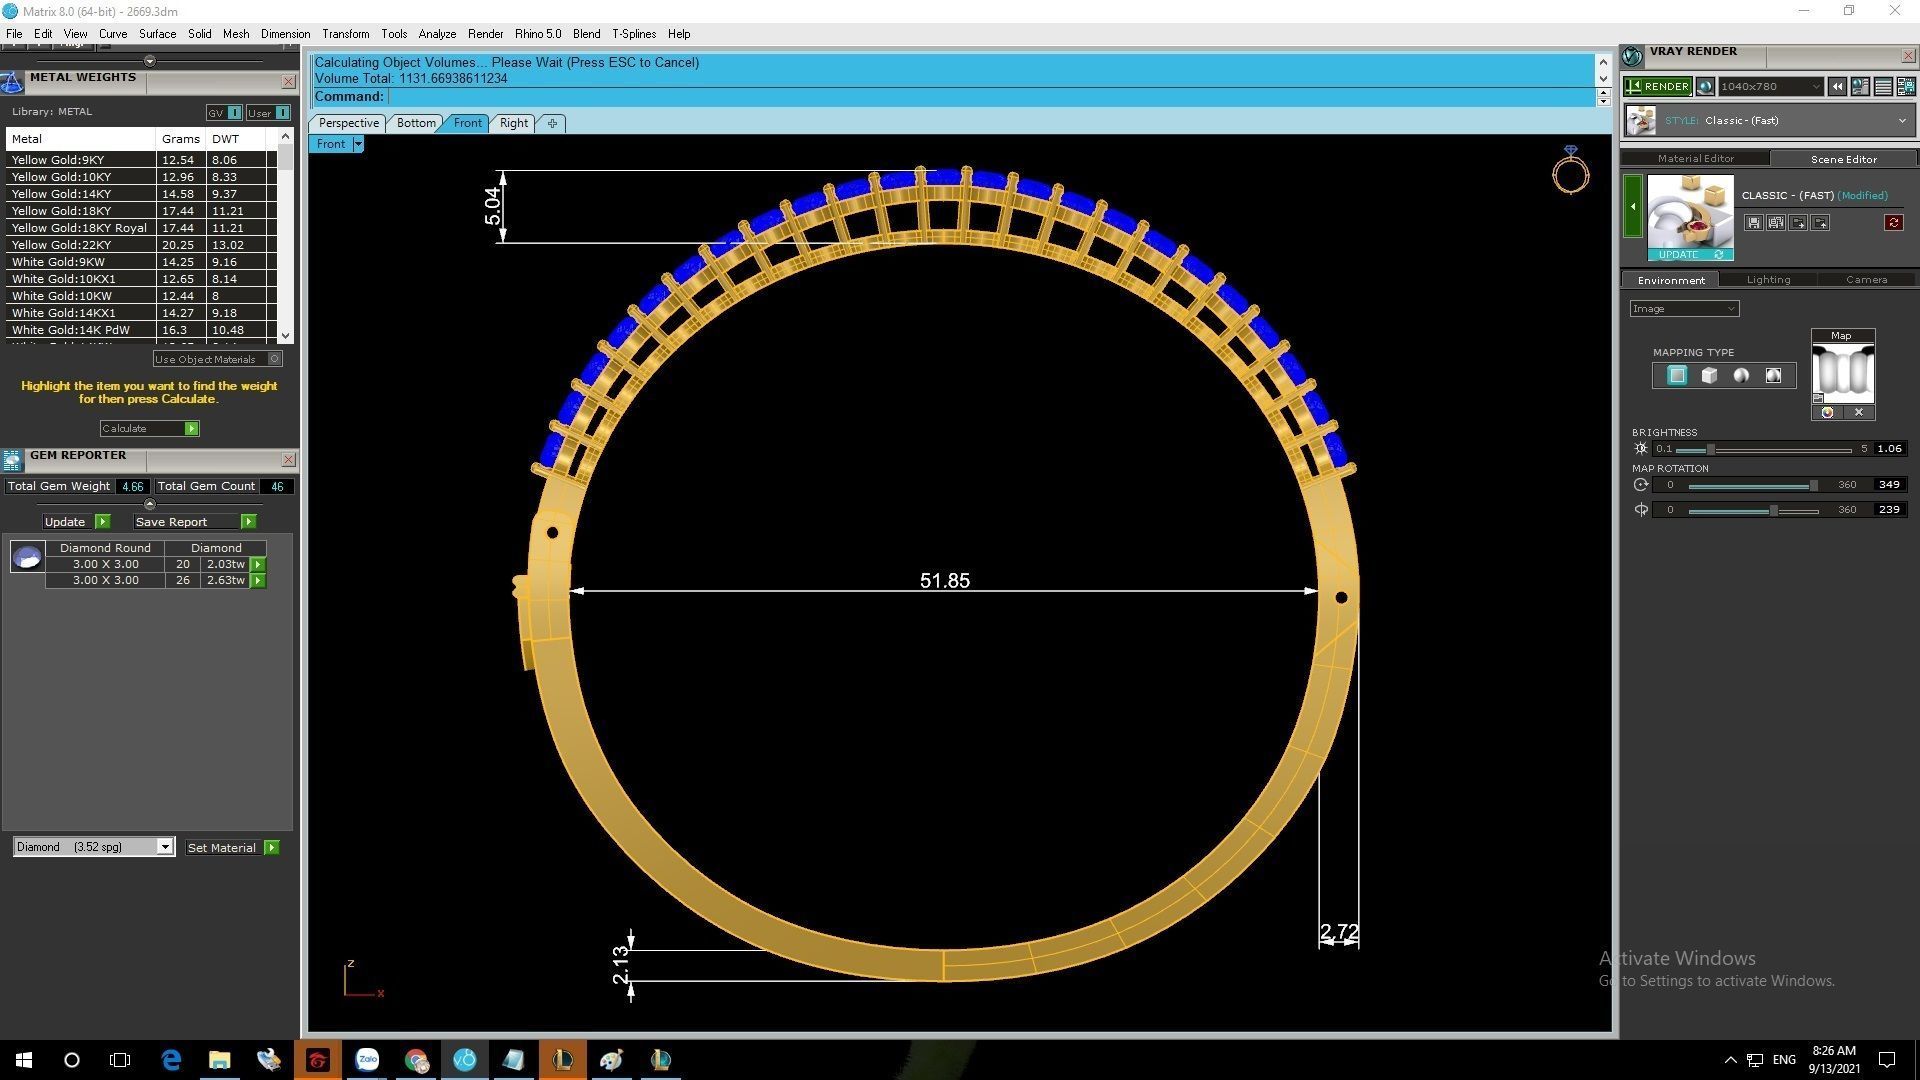
Task: Open the 1040x780 render resolution dropdown
Action: click(1770, 87)
